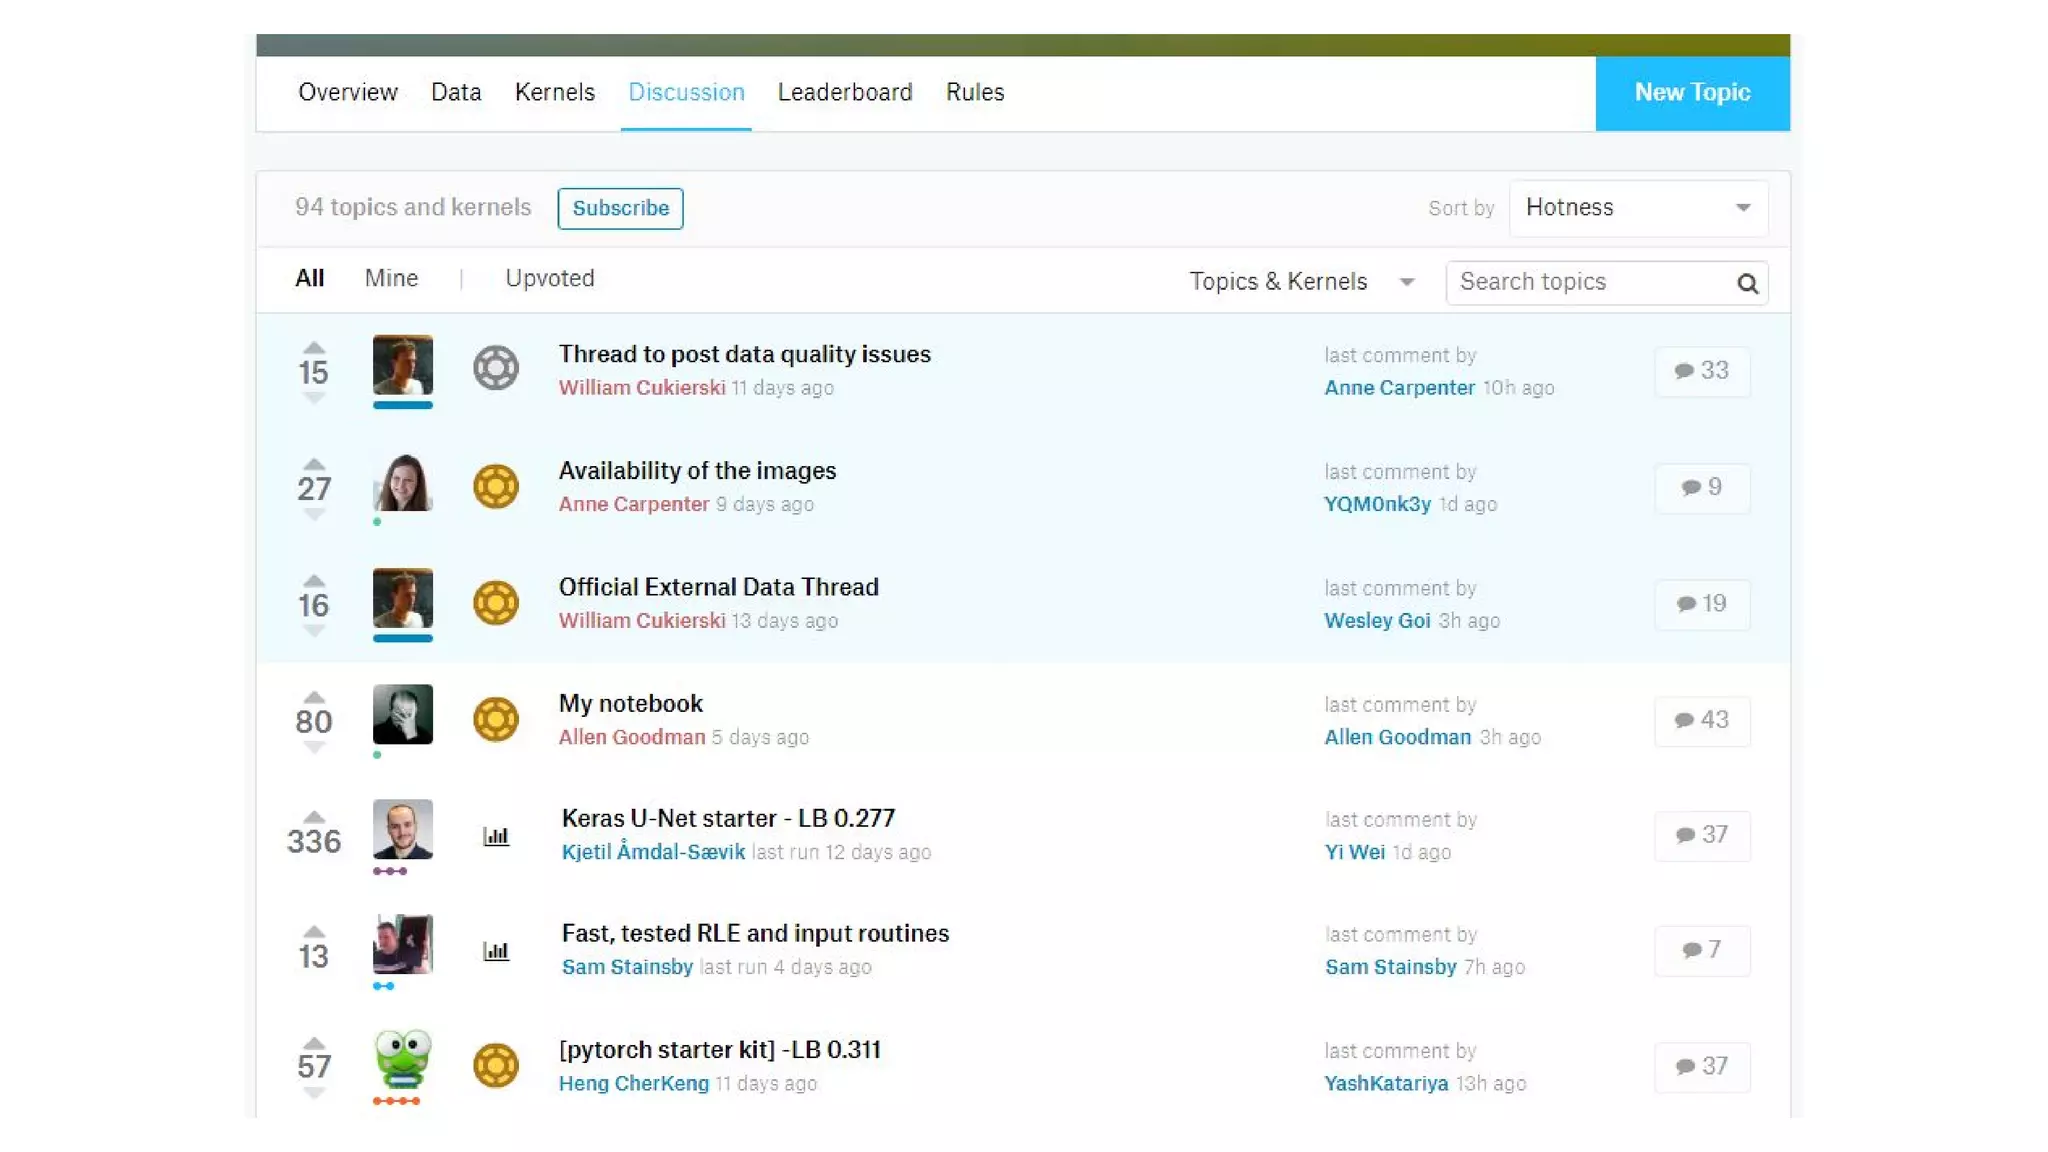Click gold medal icon beside pytorch starter kit
The width and height of the screenshot is (2048, 1152).
pyautogui.click(x=496, y=1066)
